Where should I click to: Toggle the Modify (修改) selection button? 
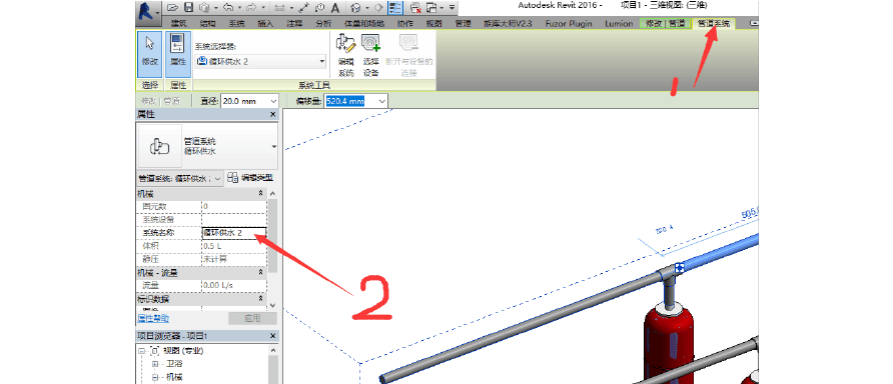tap(149, 54)
